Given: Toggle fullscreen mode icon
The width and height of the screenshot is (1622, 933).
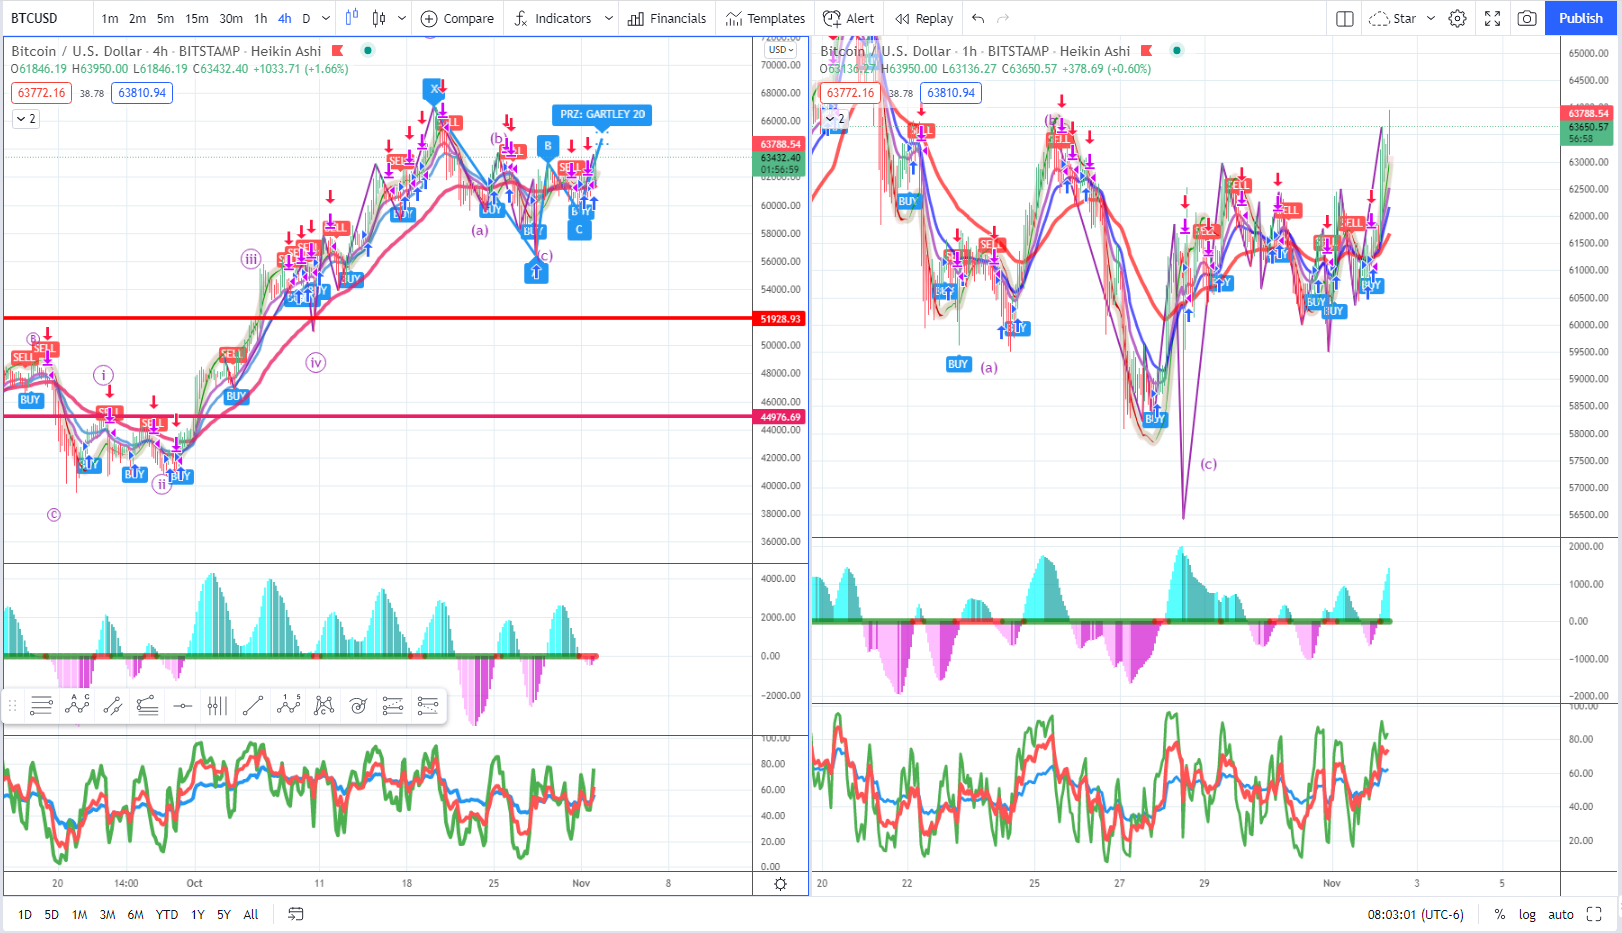Looking at the screenshot, I should 1493,18.
